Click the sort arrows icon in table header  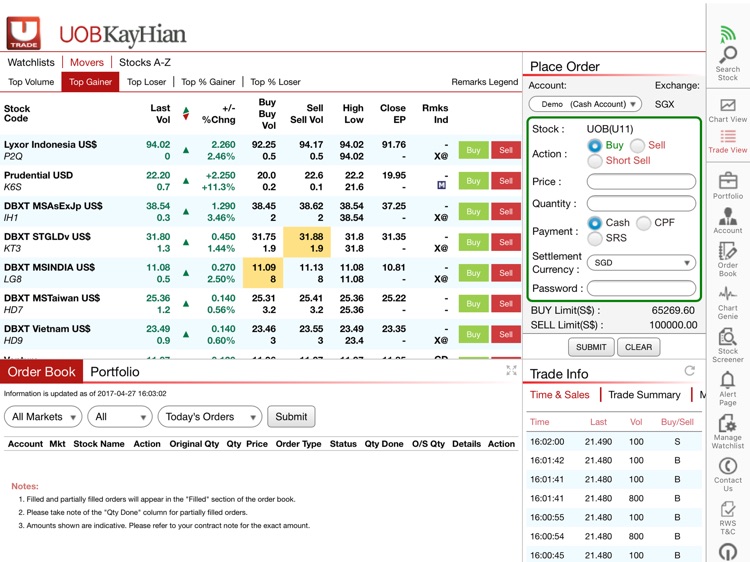click(x=186, y=114)
